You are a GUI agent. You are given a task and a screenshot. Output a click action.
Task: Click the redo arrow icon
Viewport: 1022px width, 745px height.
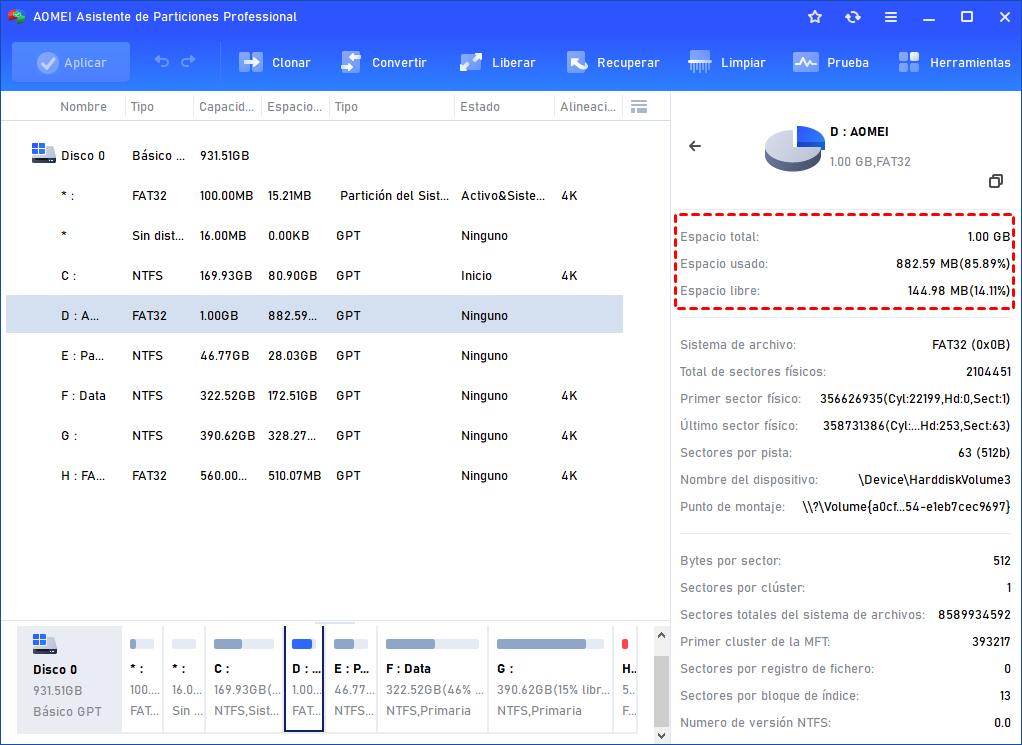[188, 62]
